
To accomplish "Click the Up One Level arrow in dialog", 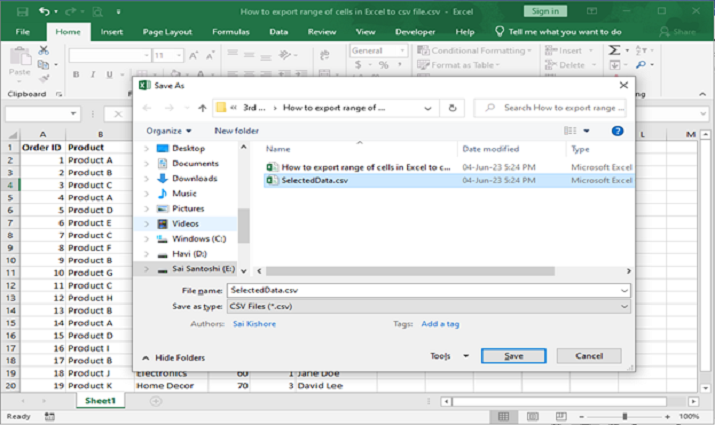I will coord(202,108).
